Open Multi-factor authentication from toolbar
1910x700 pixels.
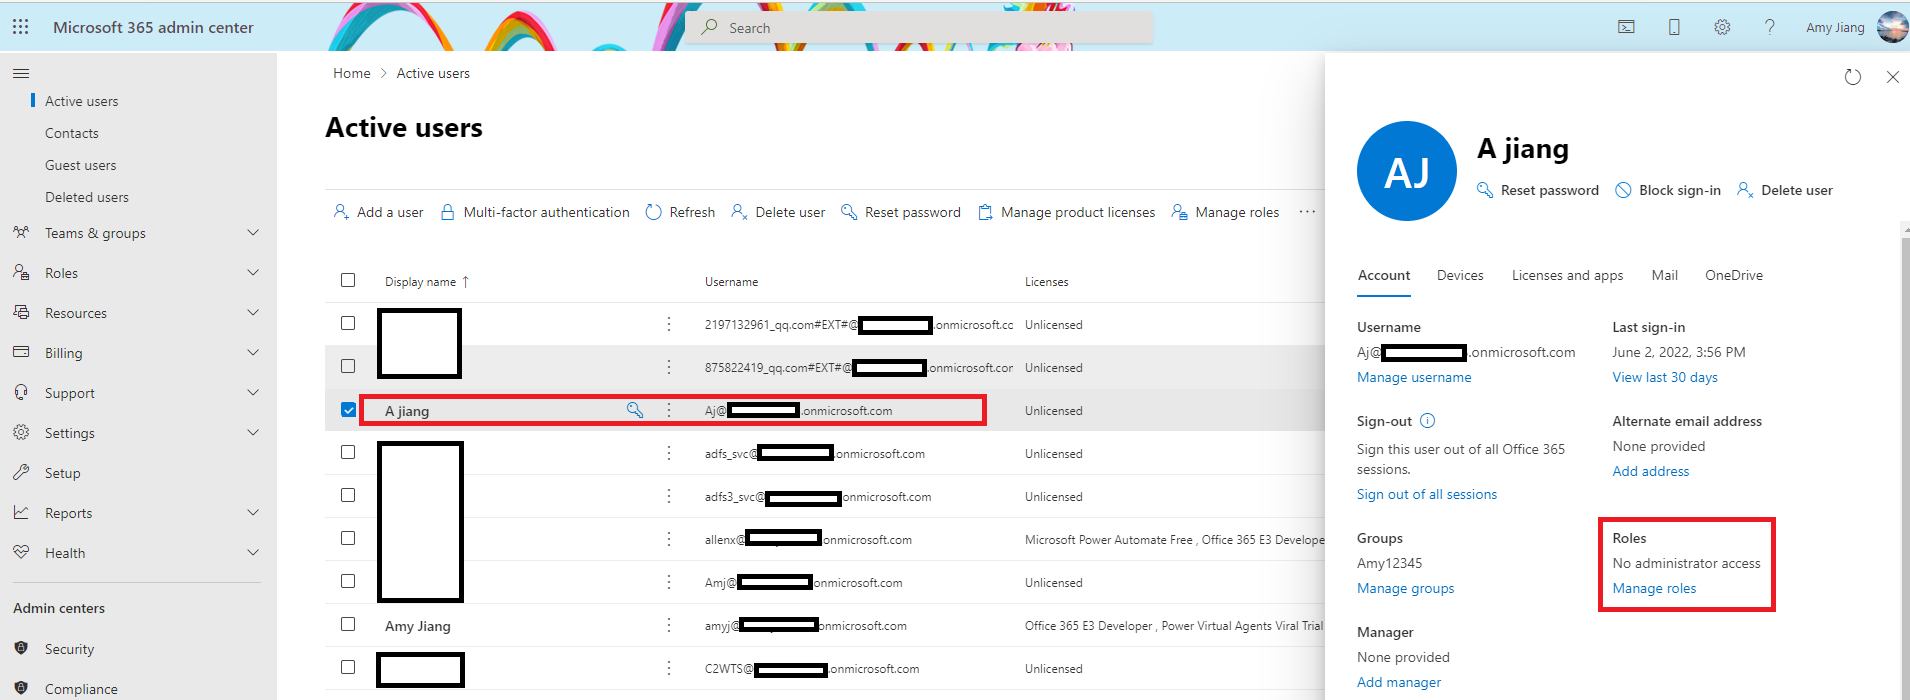[x=535, y=212]
